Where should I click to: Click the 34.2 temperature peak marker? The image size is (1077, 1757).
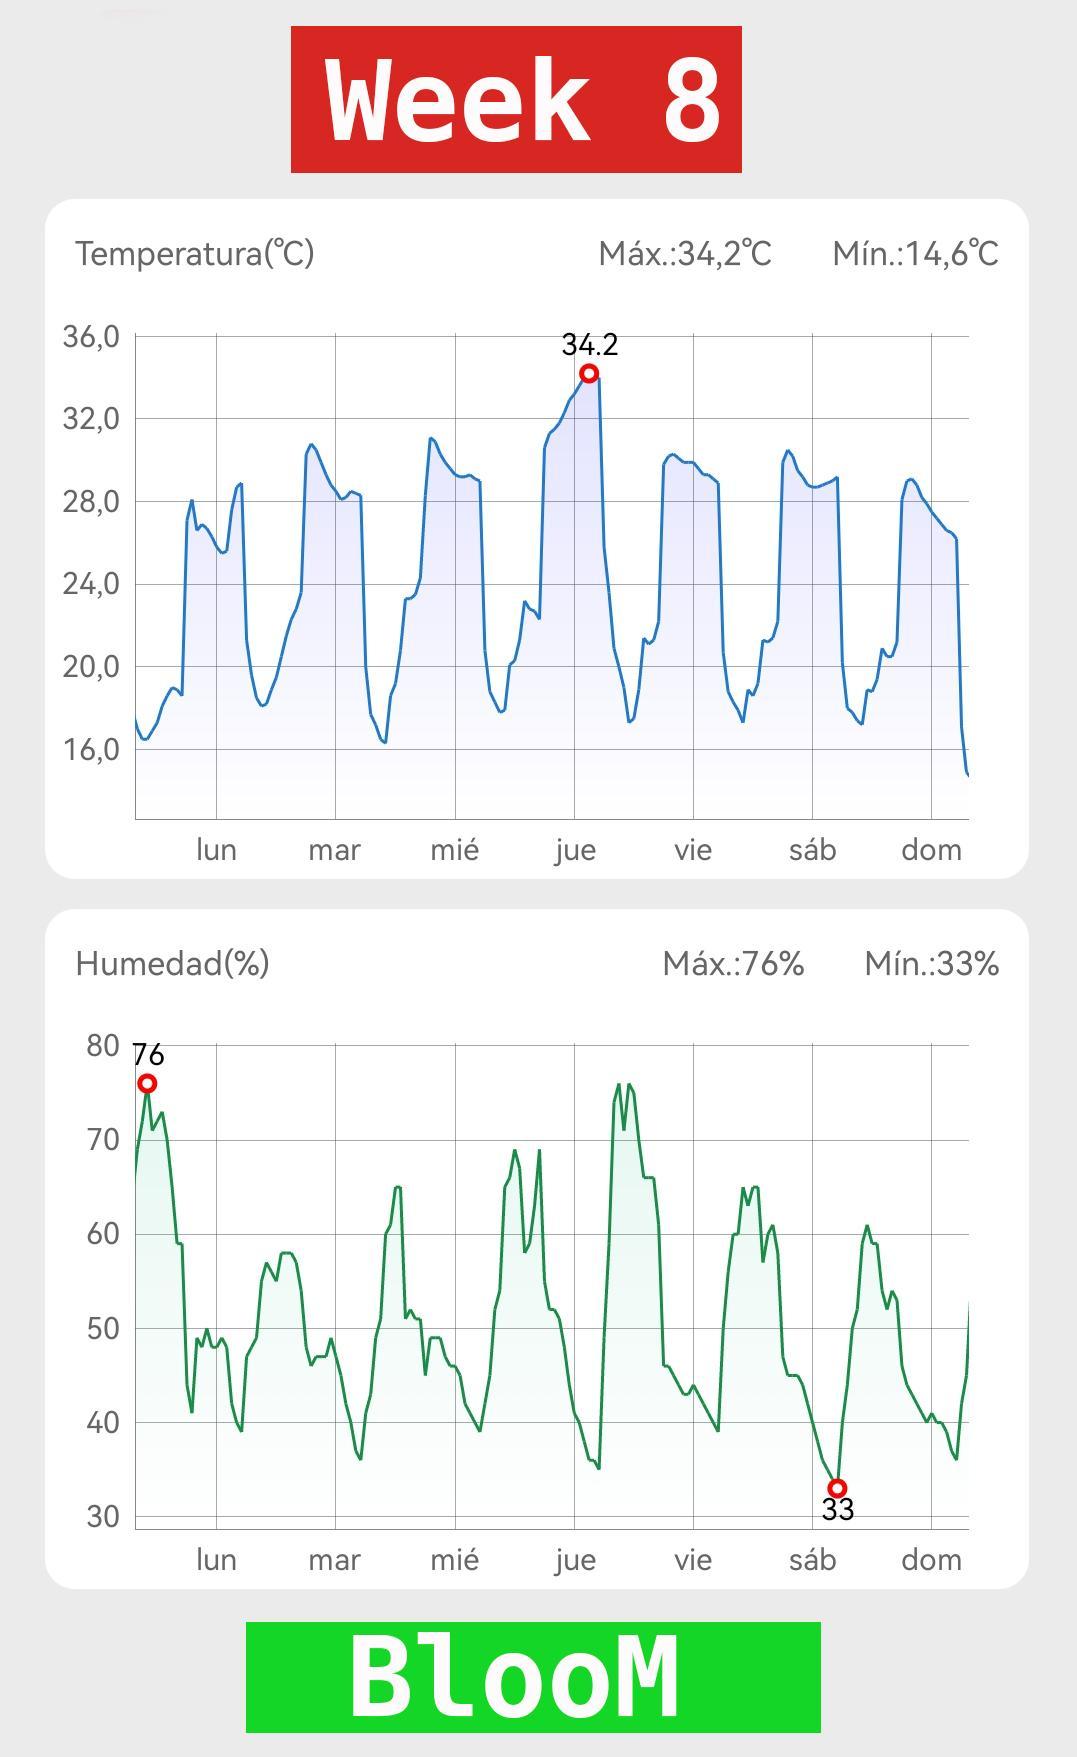(589, 374)
